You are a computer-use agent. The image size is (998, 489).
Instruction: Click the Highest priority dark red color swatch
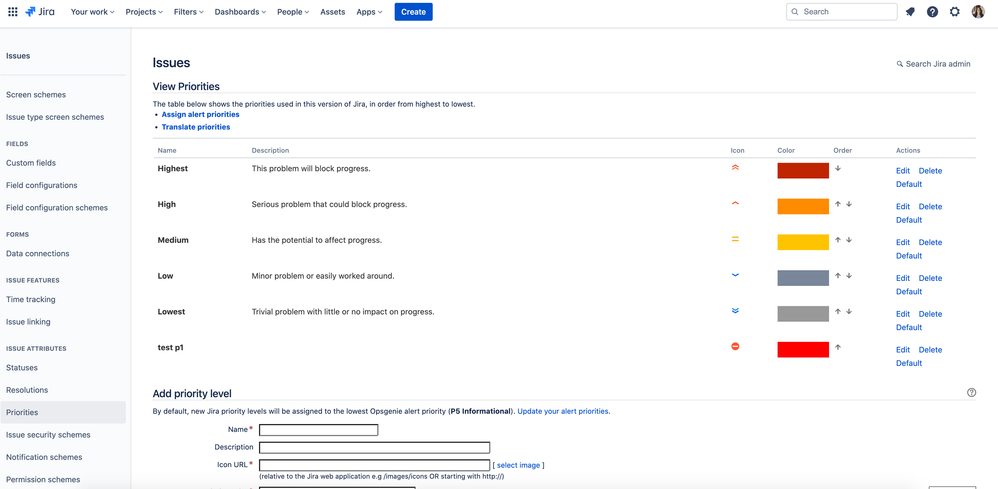[803, 171]
